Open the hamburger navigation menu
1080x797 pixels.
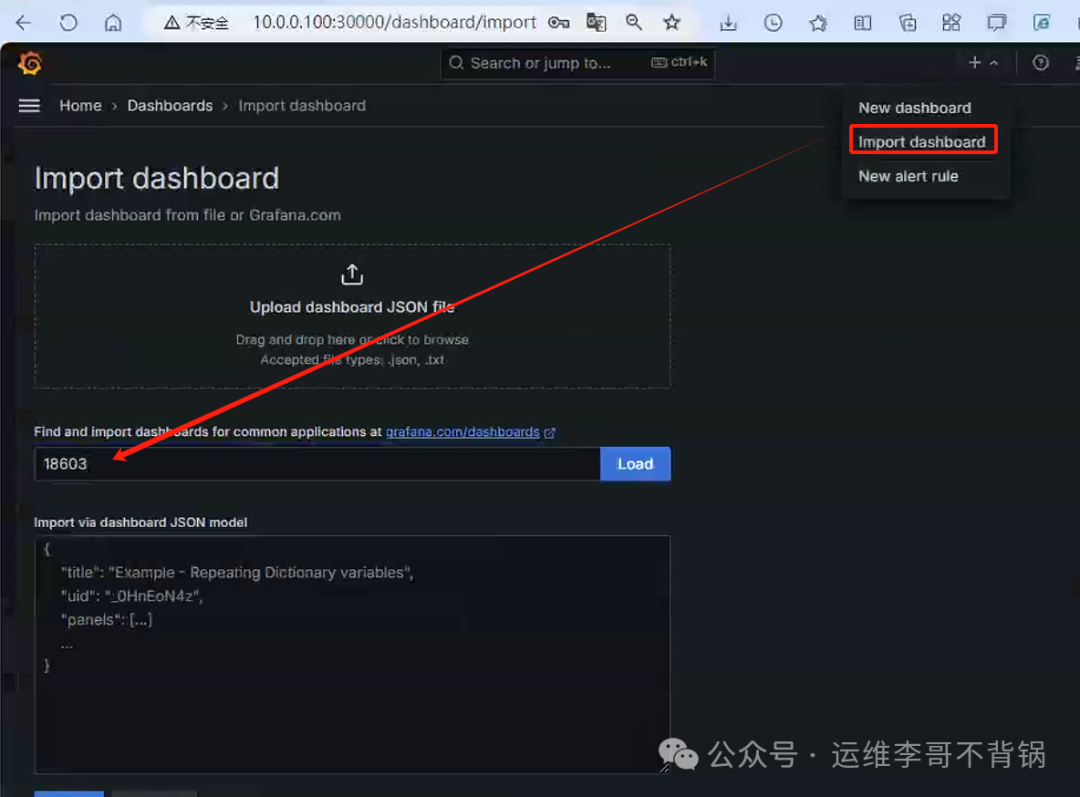coord(29,105)
